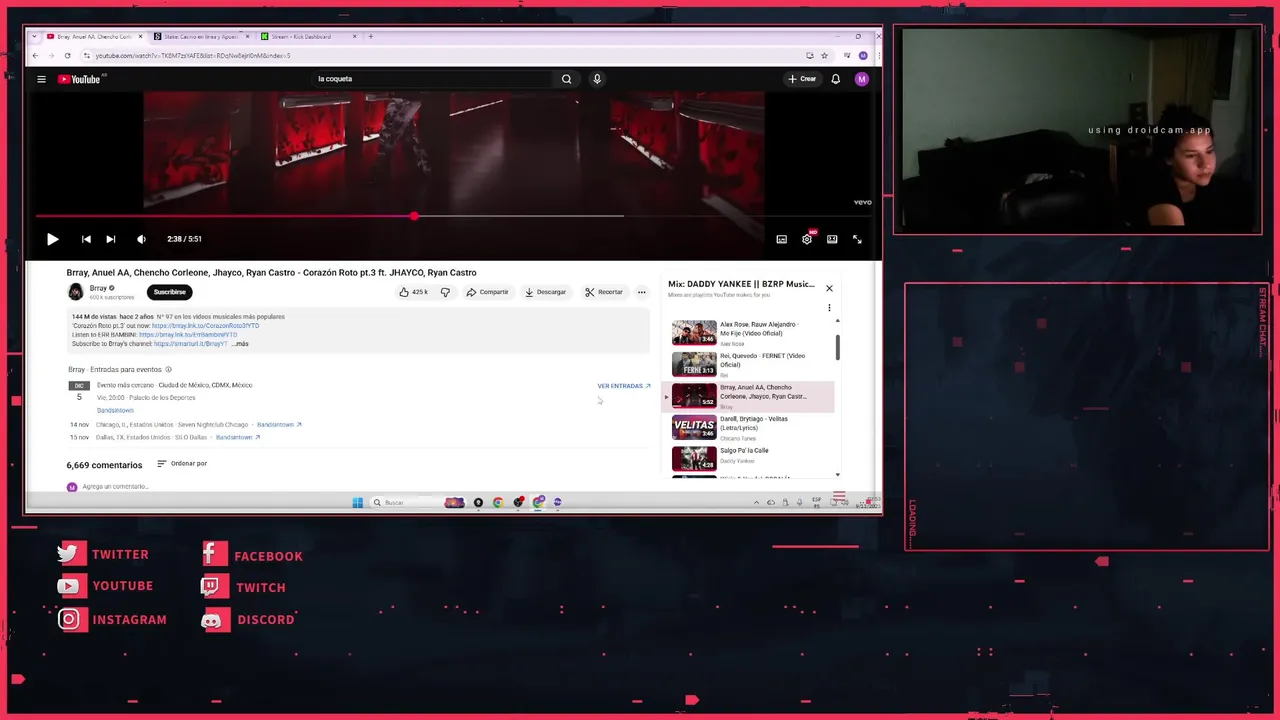Open the YouTube notifications bell
Image resolution: width=1280 pixels, height=720 pixels.
pyautogui.click(x=836, y=79)
